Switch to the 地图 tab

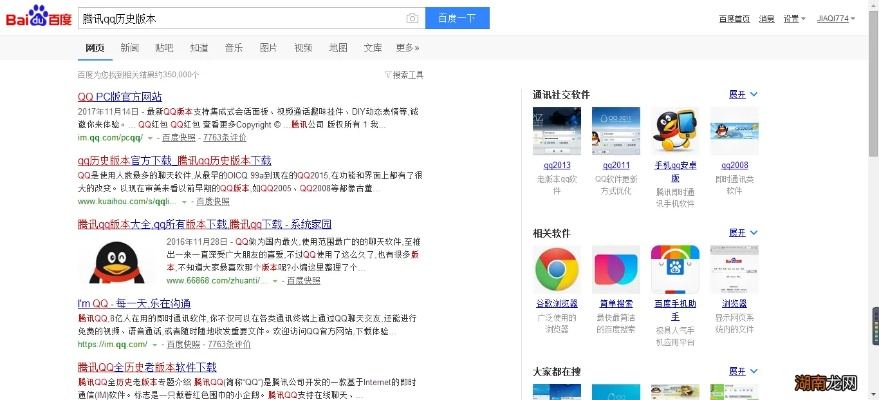click(338, 48)
